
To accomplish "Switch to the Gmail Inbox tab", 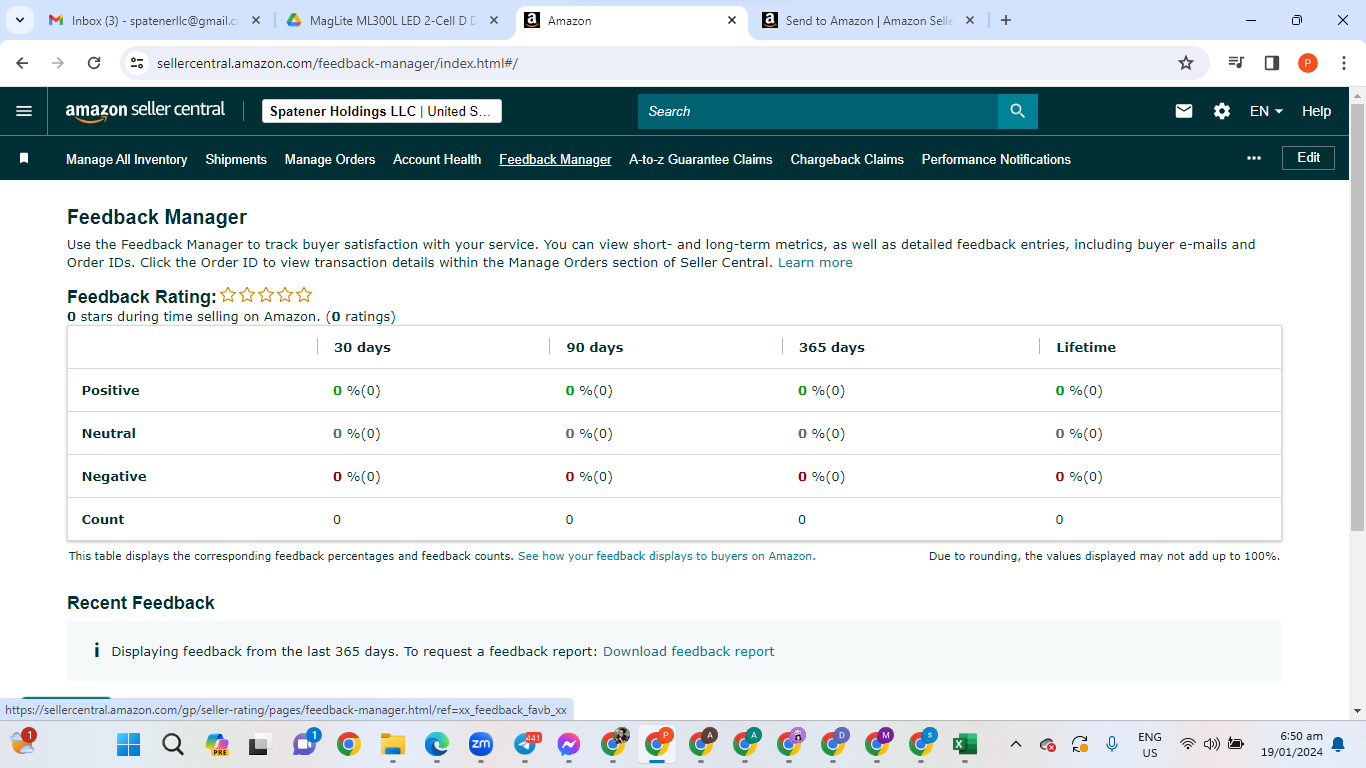I will pos(155,20).
